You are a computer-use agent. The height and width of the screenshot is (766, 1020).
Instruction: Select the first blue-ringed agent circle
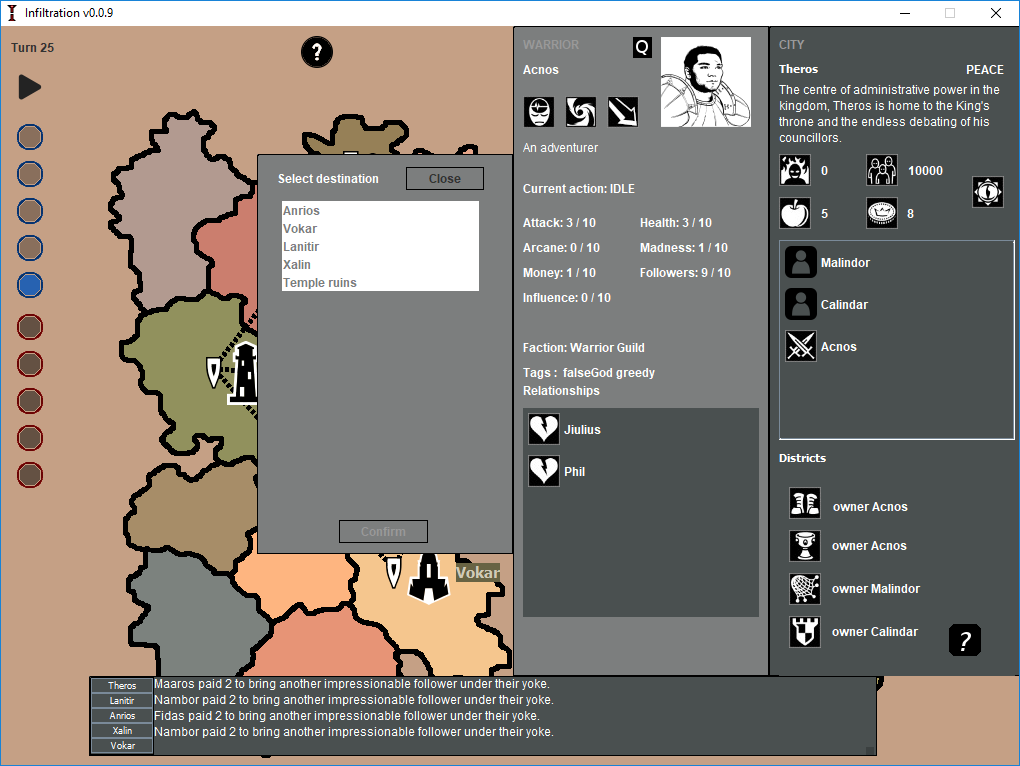click(30, 137)
